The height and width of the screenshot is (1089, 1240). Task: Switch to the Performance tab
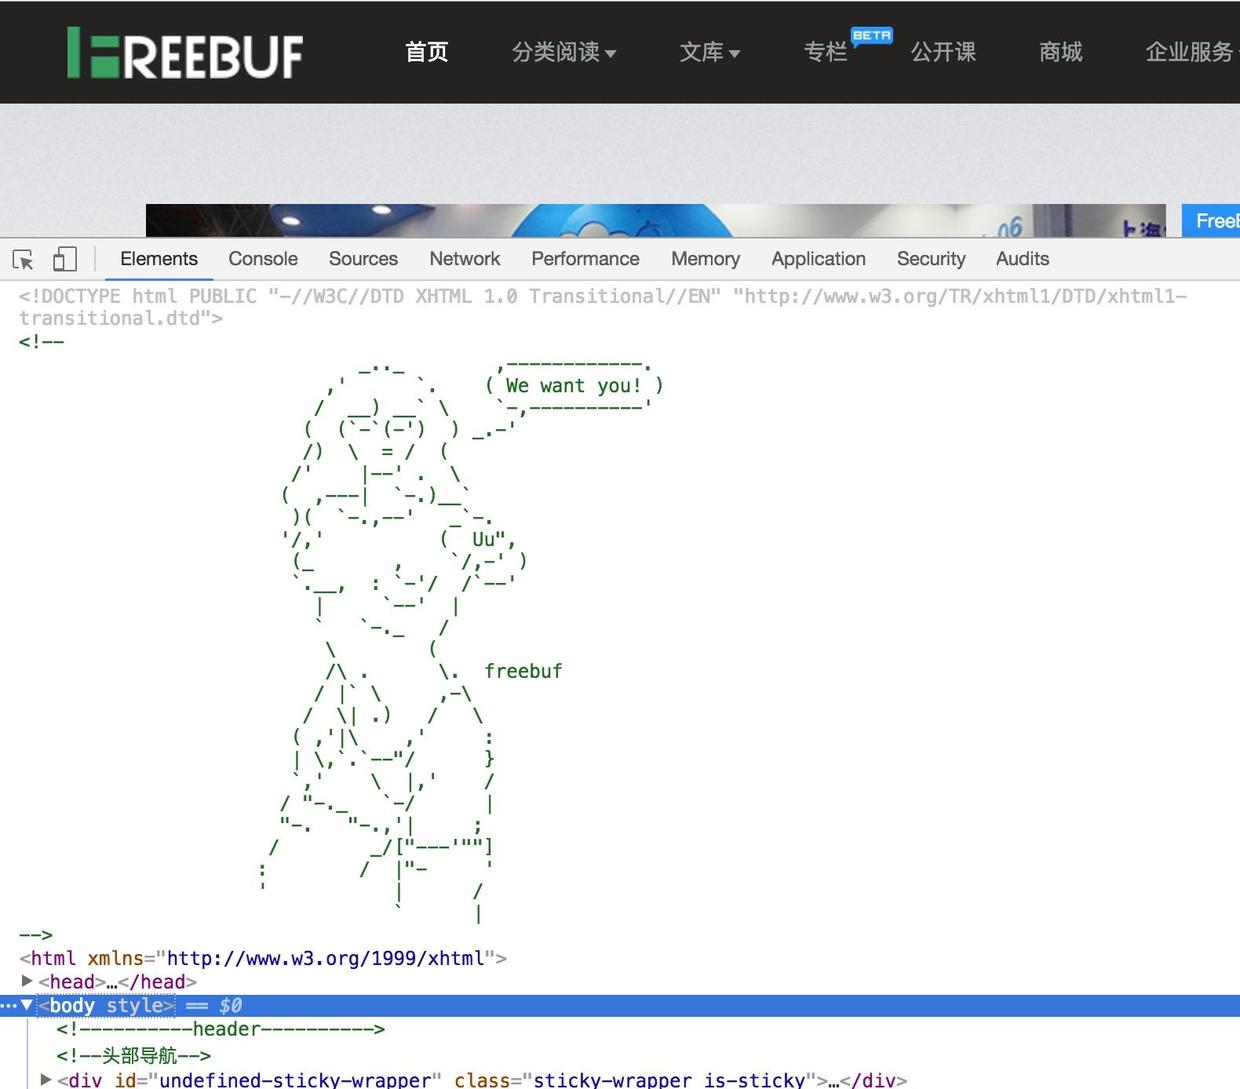pyautogui.click(x=585, y=259)
